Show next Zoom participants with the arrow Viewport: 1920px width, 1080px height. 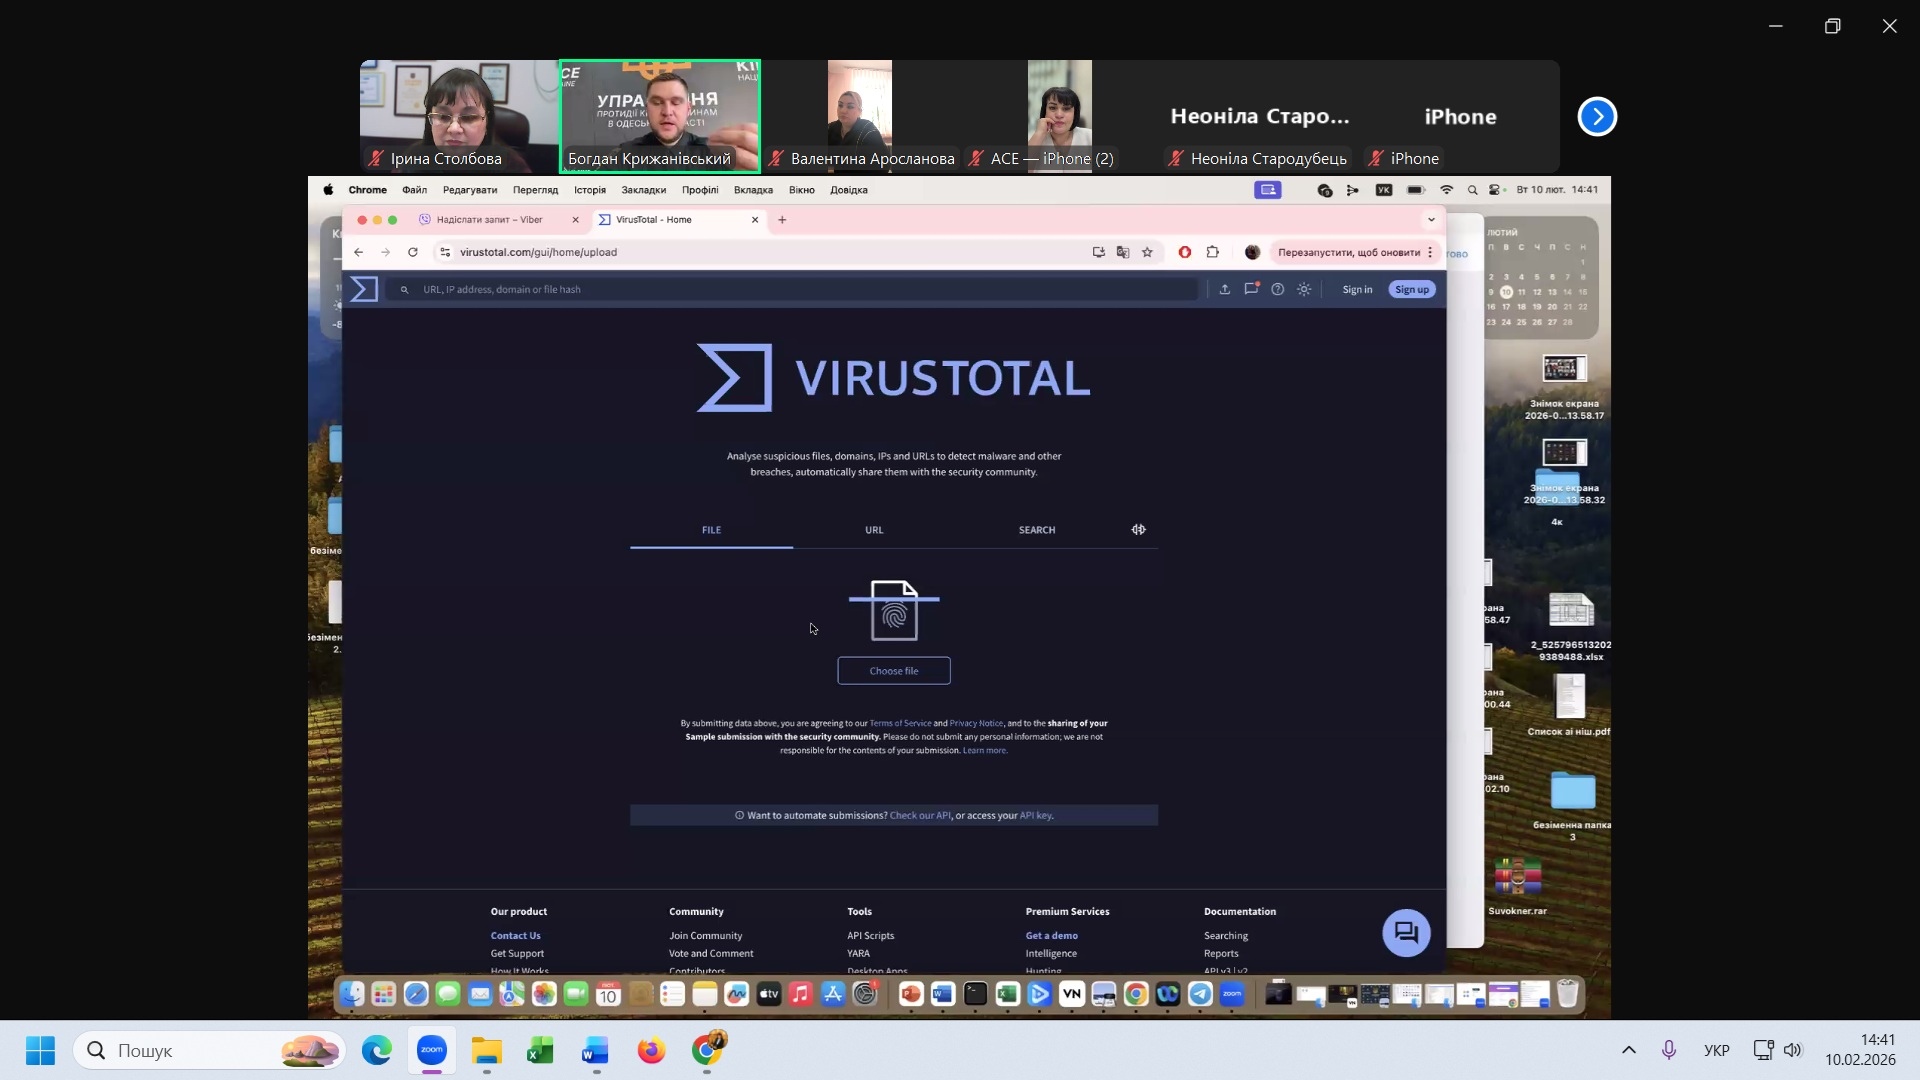[1597, 117]
